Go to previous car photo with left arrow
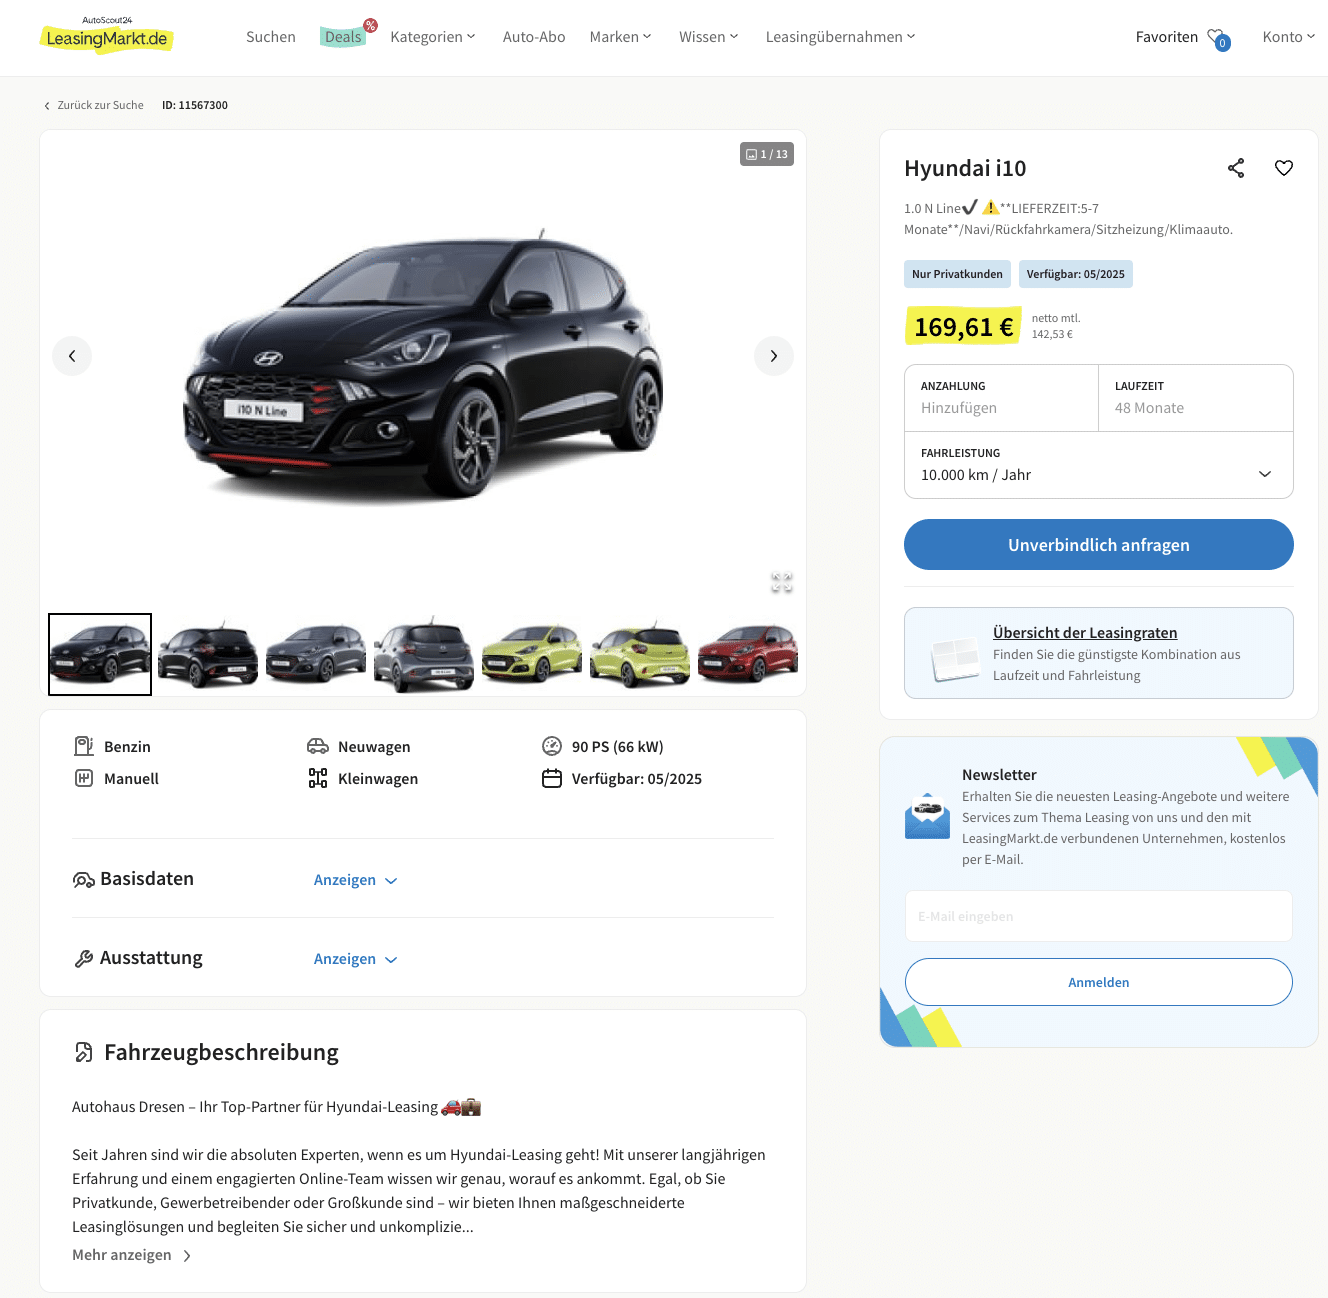 pyautogui.click(x=72, y=356)
